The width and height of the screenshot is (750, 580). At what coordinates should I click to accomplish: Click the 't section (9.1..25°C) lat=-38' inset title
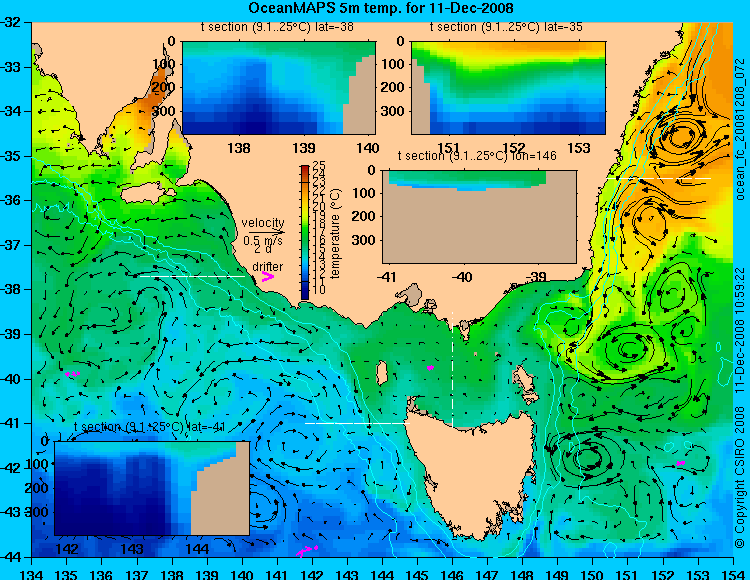[277, 27]
